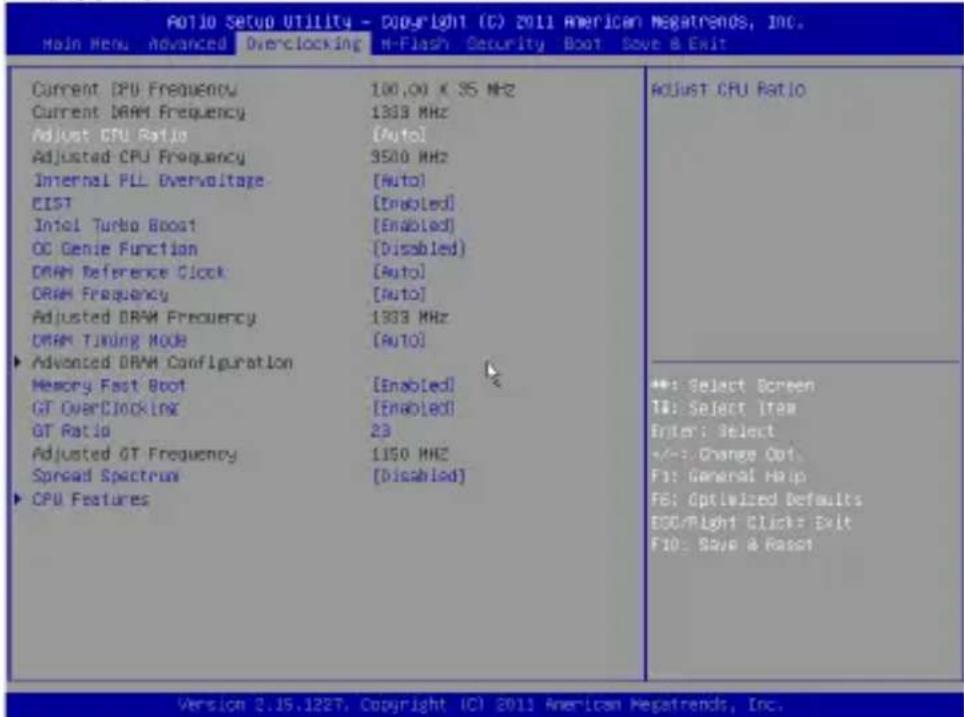Click the 100.00 X 35 MHz value
The width and height of the screenshot is (964, 717).
click(443, 90)
